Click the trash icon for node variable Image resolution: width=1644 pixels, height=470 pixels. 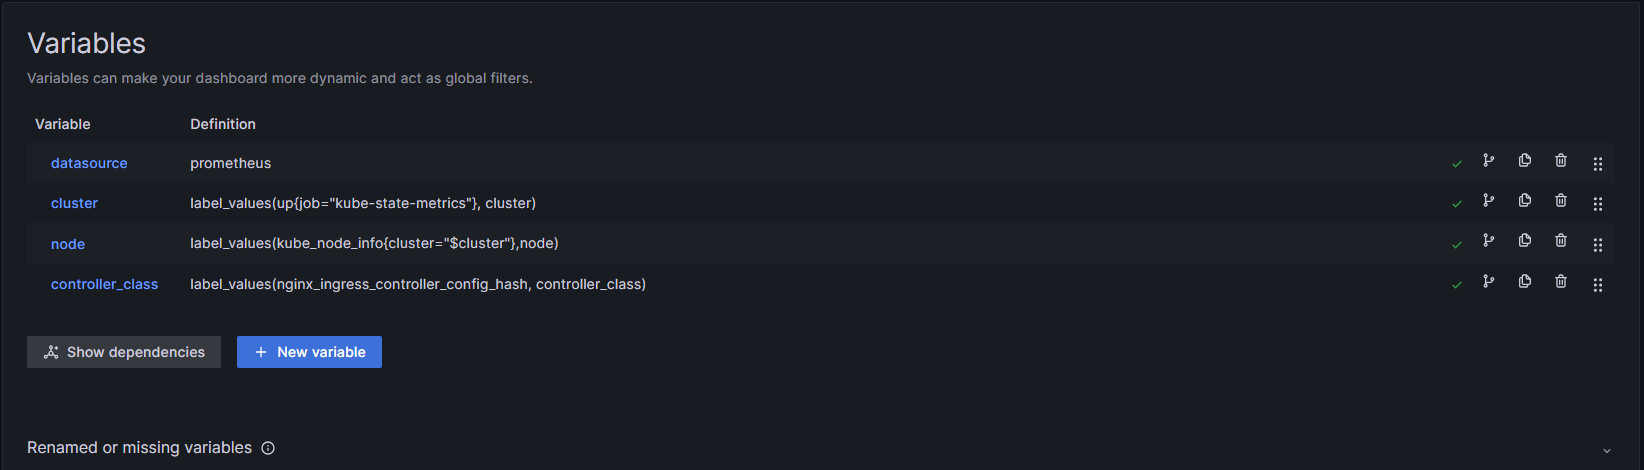coord(1560,241)
